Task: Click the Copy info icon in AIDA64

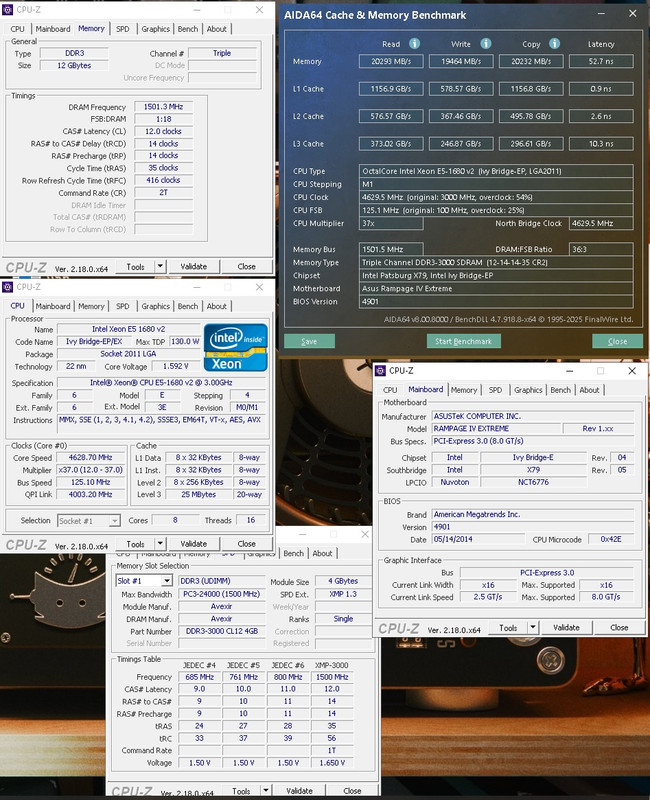Action: tap(554, 44)
